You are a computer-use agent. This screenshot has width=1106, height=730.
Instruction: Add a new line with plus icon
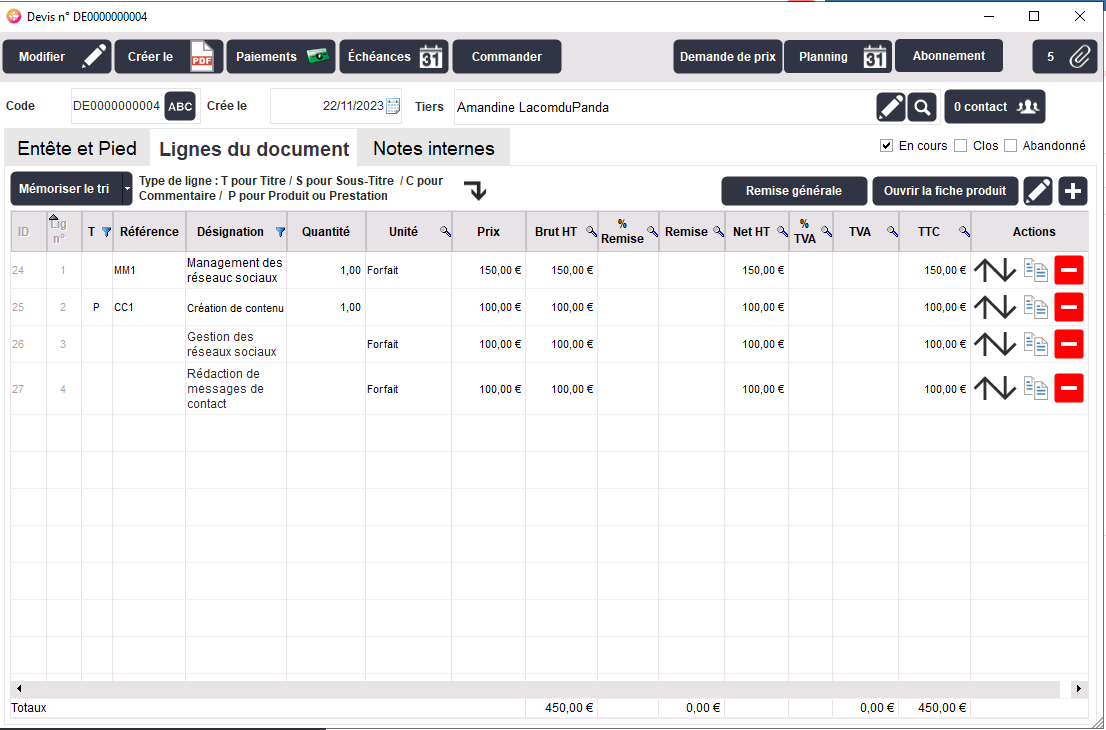pos(1073,190)
